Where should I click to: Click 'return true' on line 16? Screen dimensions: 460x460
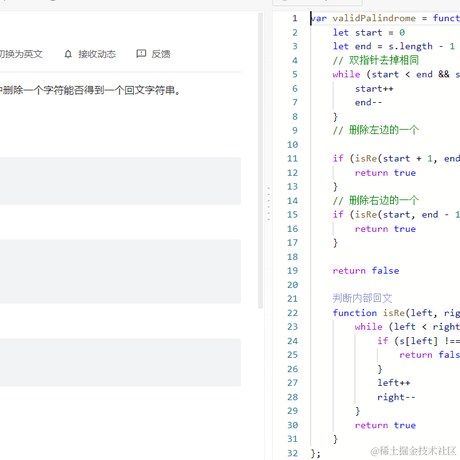(x=385, y=229)
